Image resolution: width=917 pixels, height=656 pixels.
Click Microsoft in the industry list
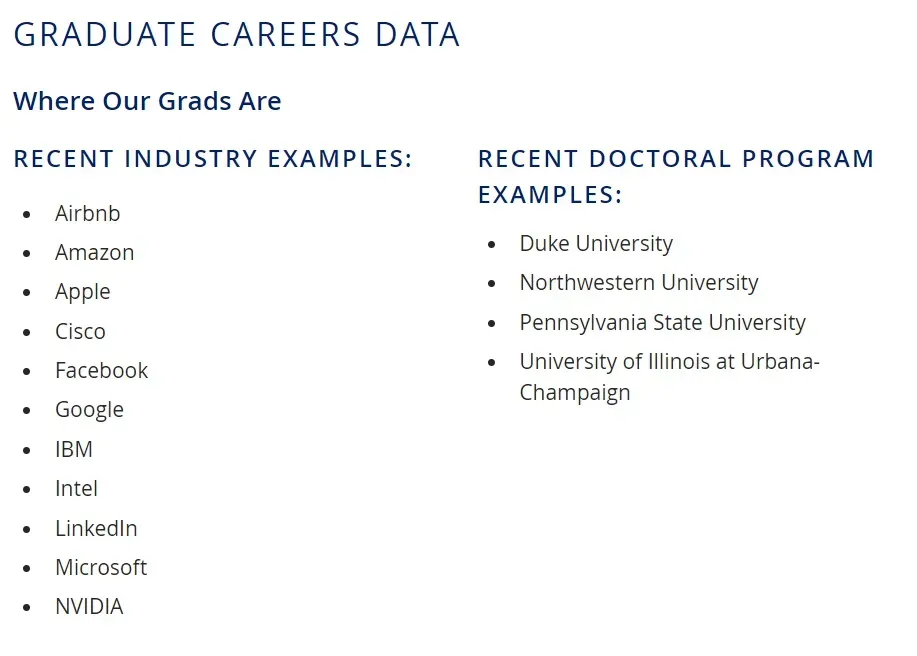pos(101,568)
